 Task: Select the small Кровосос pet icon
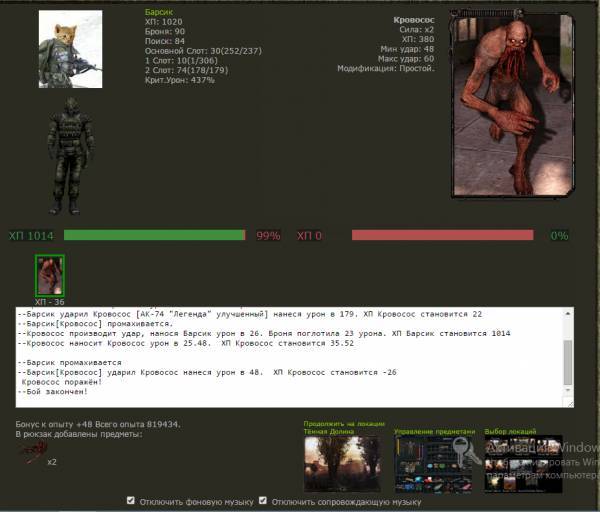coord(49,275)
